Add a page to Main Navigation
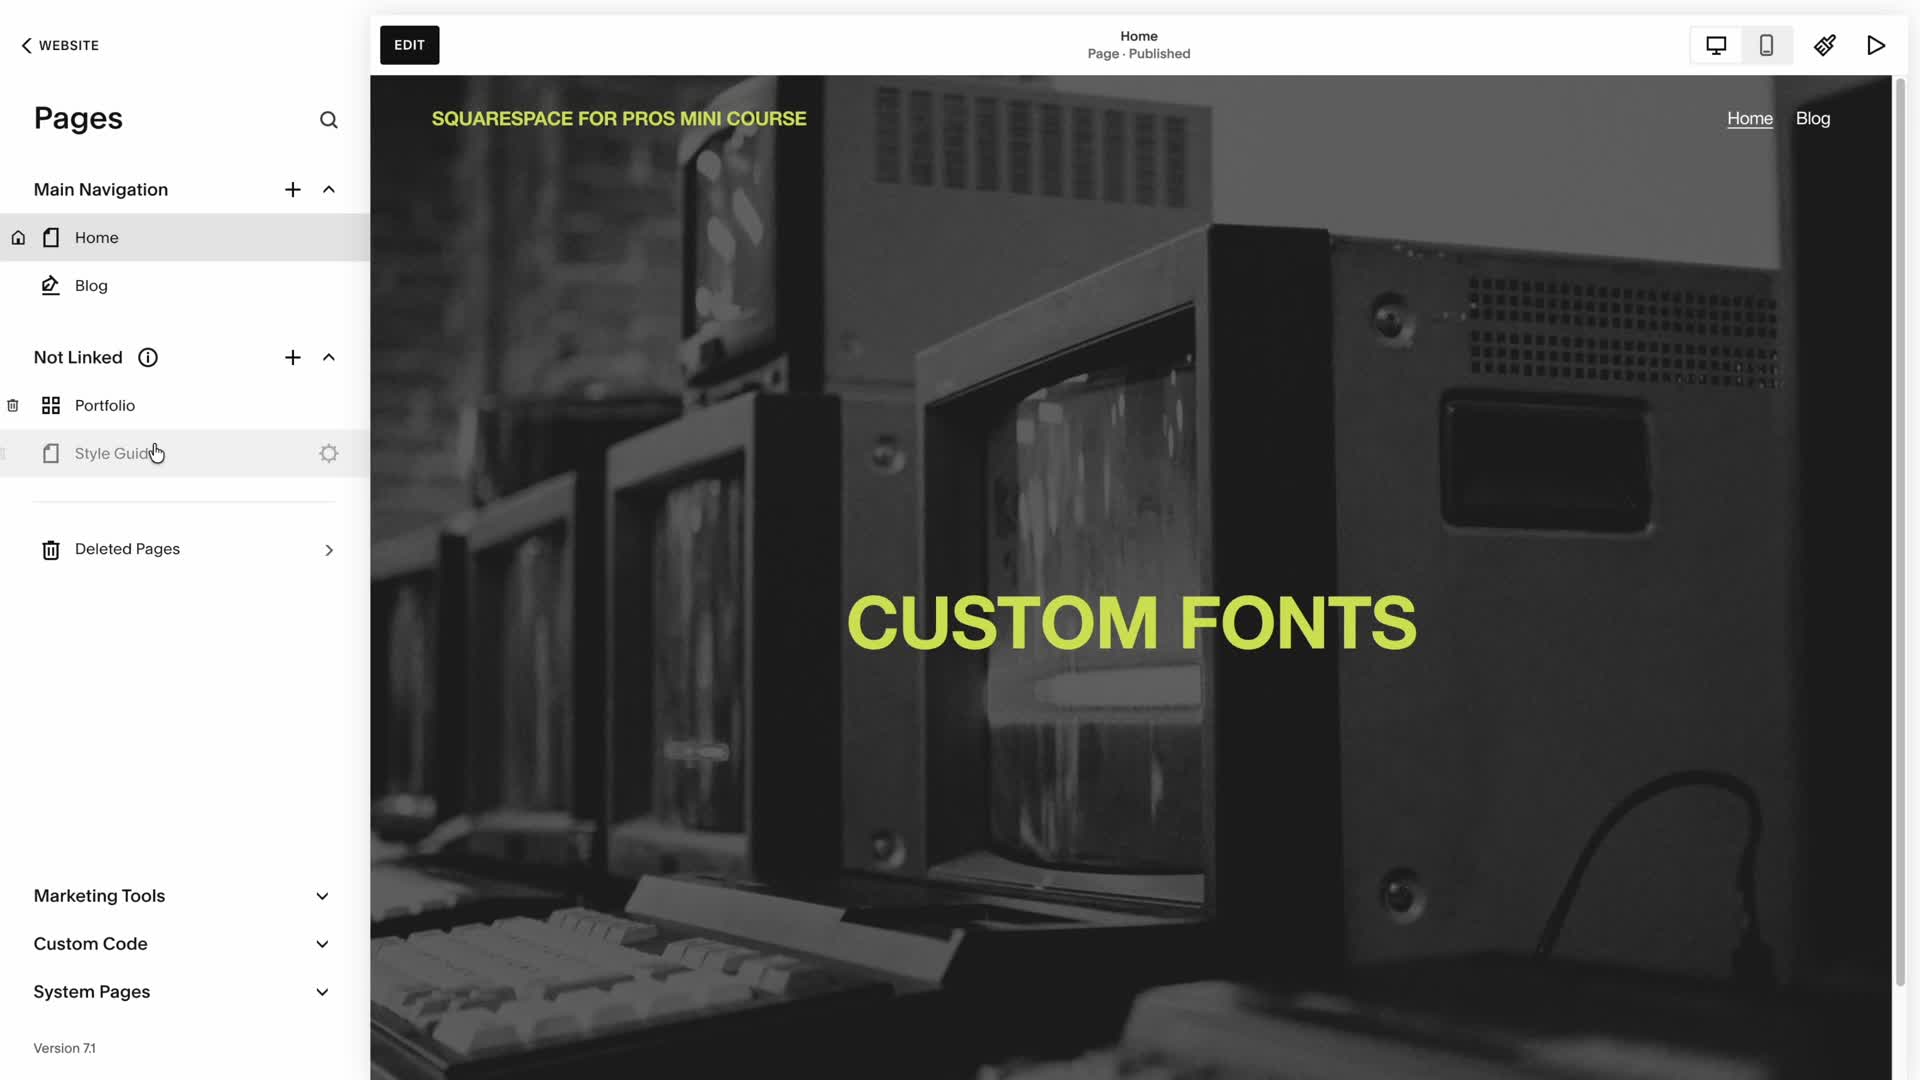This screenshot has height=1080, width=1920. point(292,190)
